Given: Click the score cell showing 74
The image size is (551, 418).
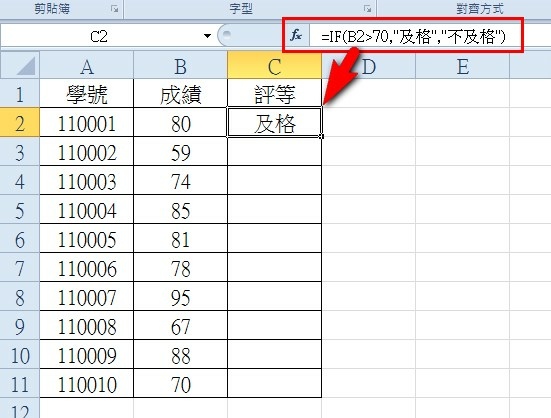Looking at the screenshot, I should [x=180, y=180].
